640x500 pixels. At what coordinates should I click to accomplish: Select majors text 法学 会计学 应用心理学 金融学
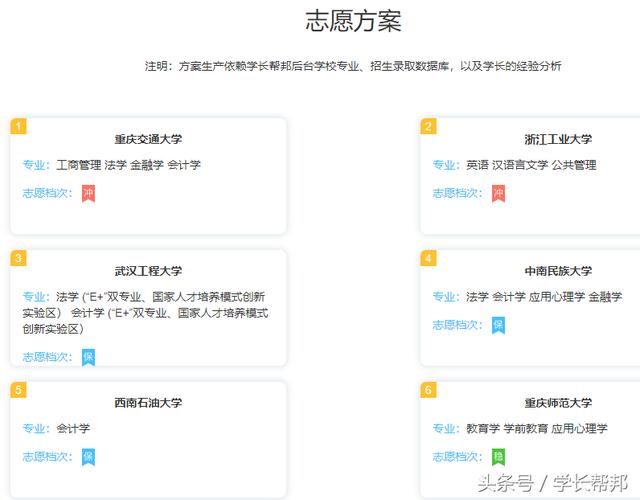tap(544, 297)
